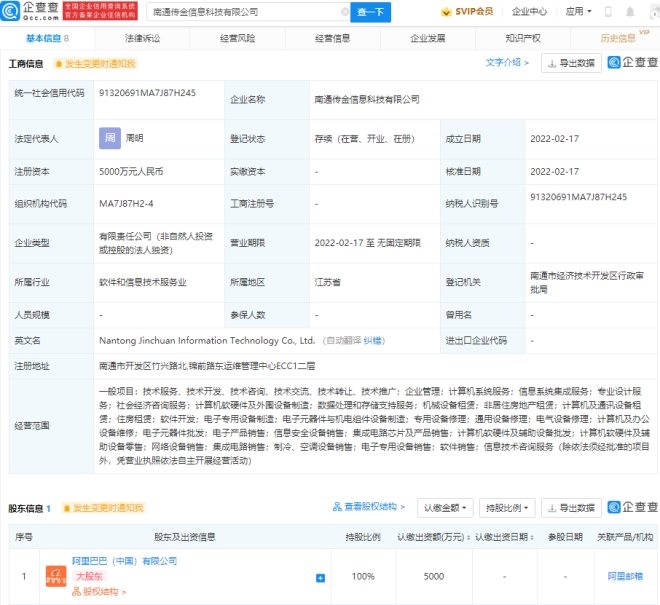Switch to the 法律诉讼 tab
This screenshot has width=660, height=605.
141,38
